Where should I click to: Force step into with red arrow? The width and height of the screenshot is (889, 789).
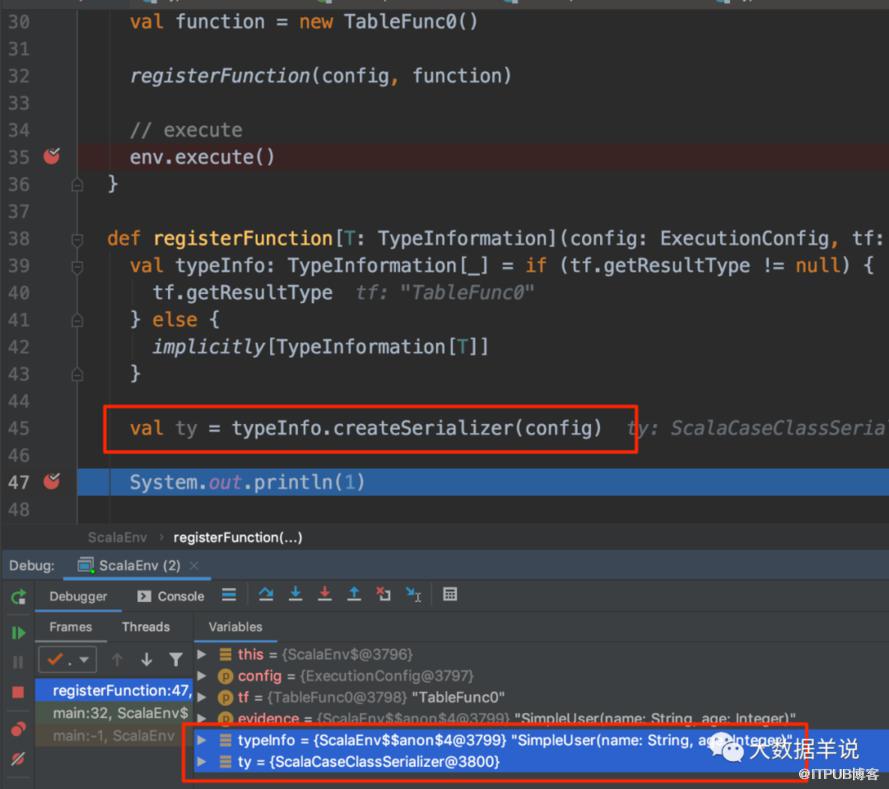[x=325, y=595]
